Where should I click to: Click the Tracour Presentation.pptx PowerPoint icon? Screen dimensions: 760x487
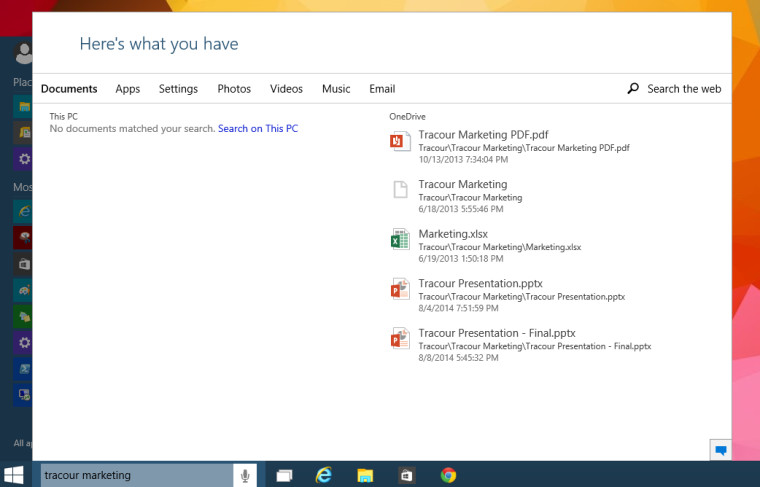(x=400, y=290)
